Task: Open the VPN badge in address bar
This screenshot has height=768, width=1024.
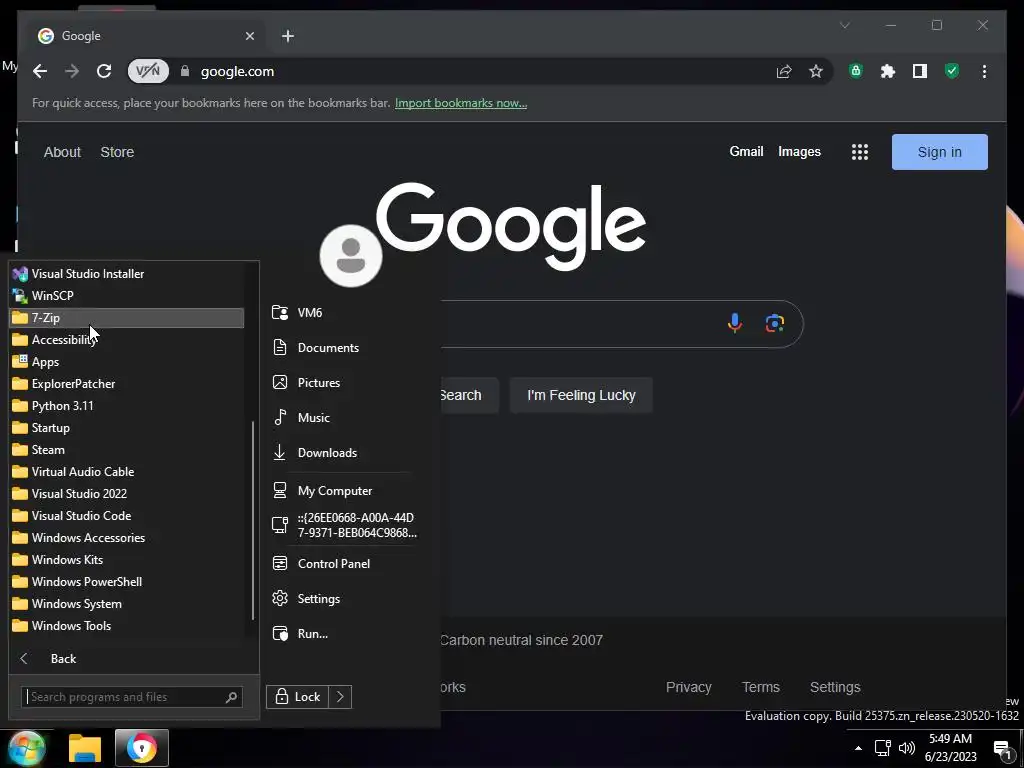Action: point(148,71)
